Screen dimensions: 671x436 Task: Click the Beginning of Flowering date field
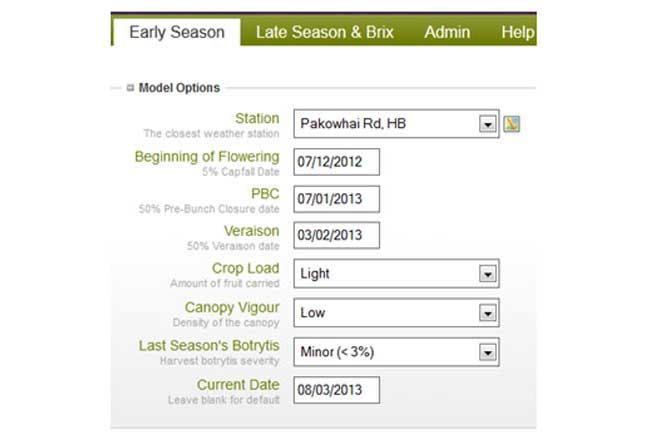point(337,162)
